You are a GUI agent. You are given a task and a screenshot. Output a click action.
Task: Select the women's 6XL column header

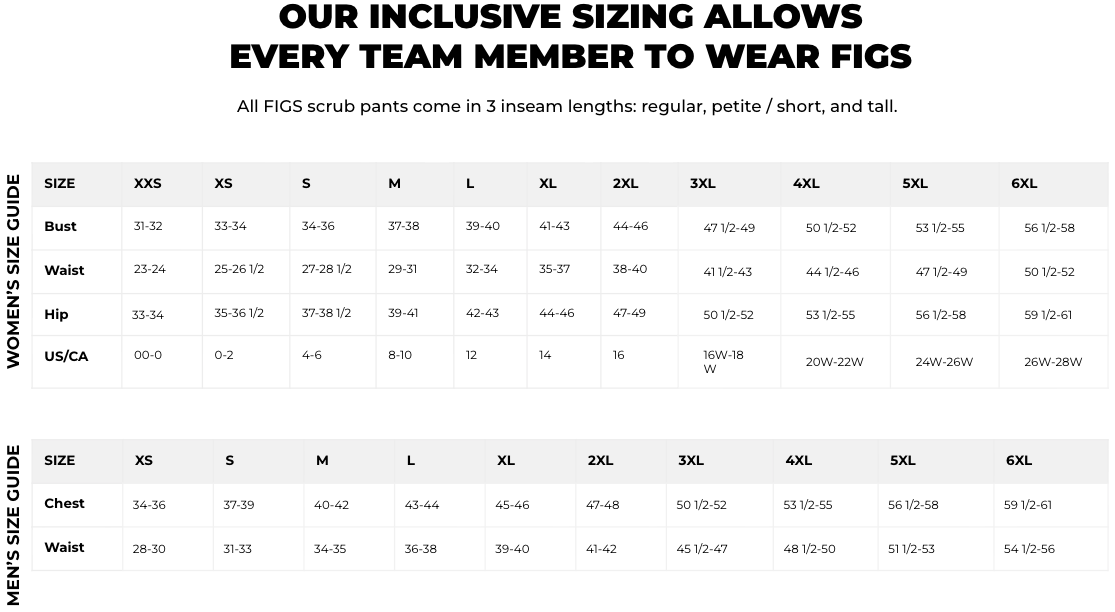point(1024,184)
